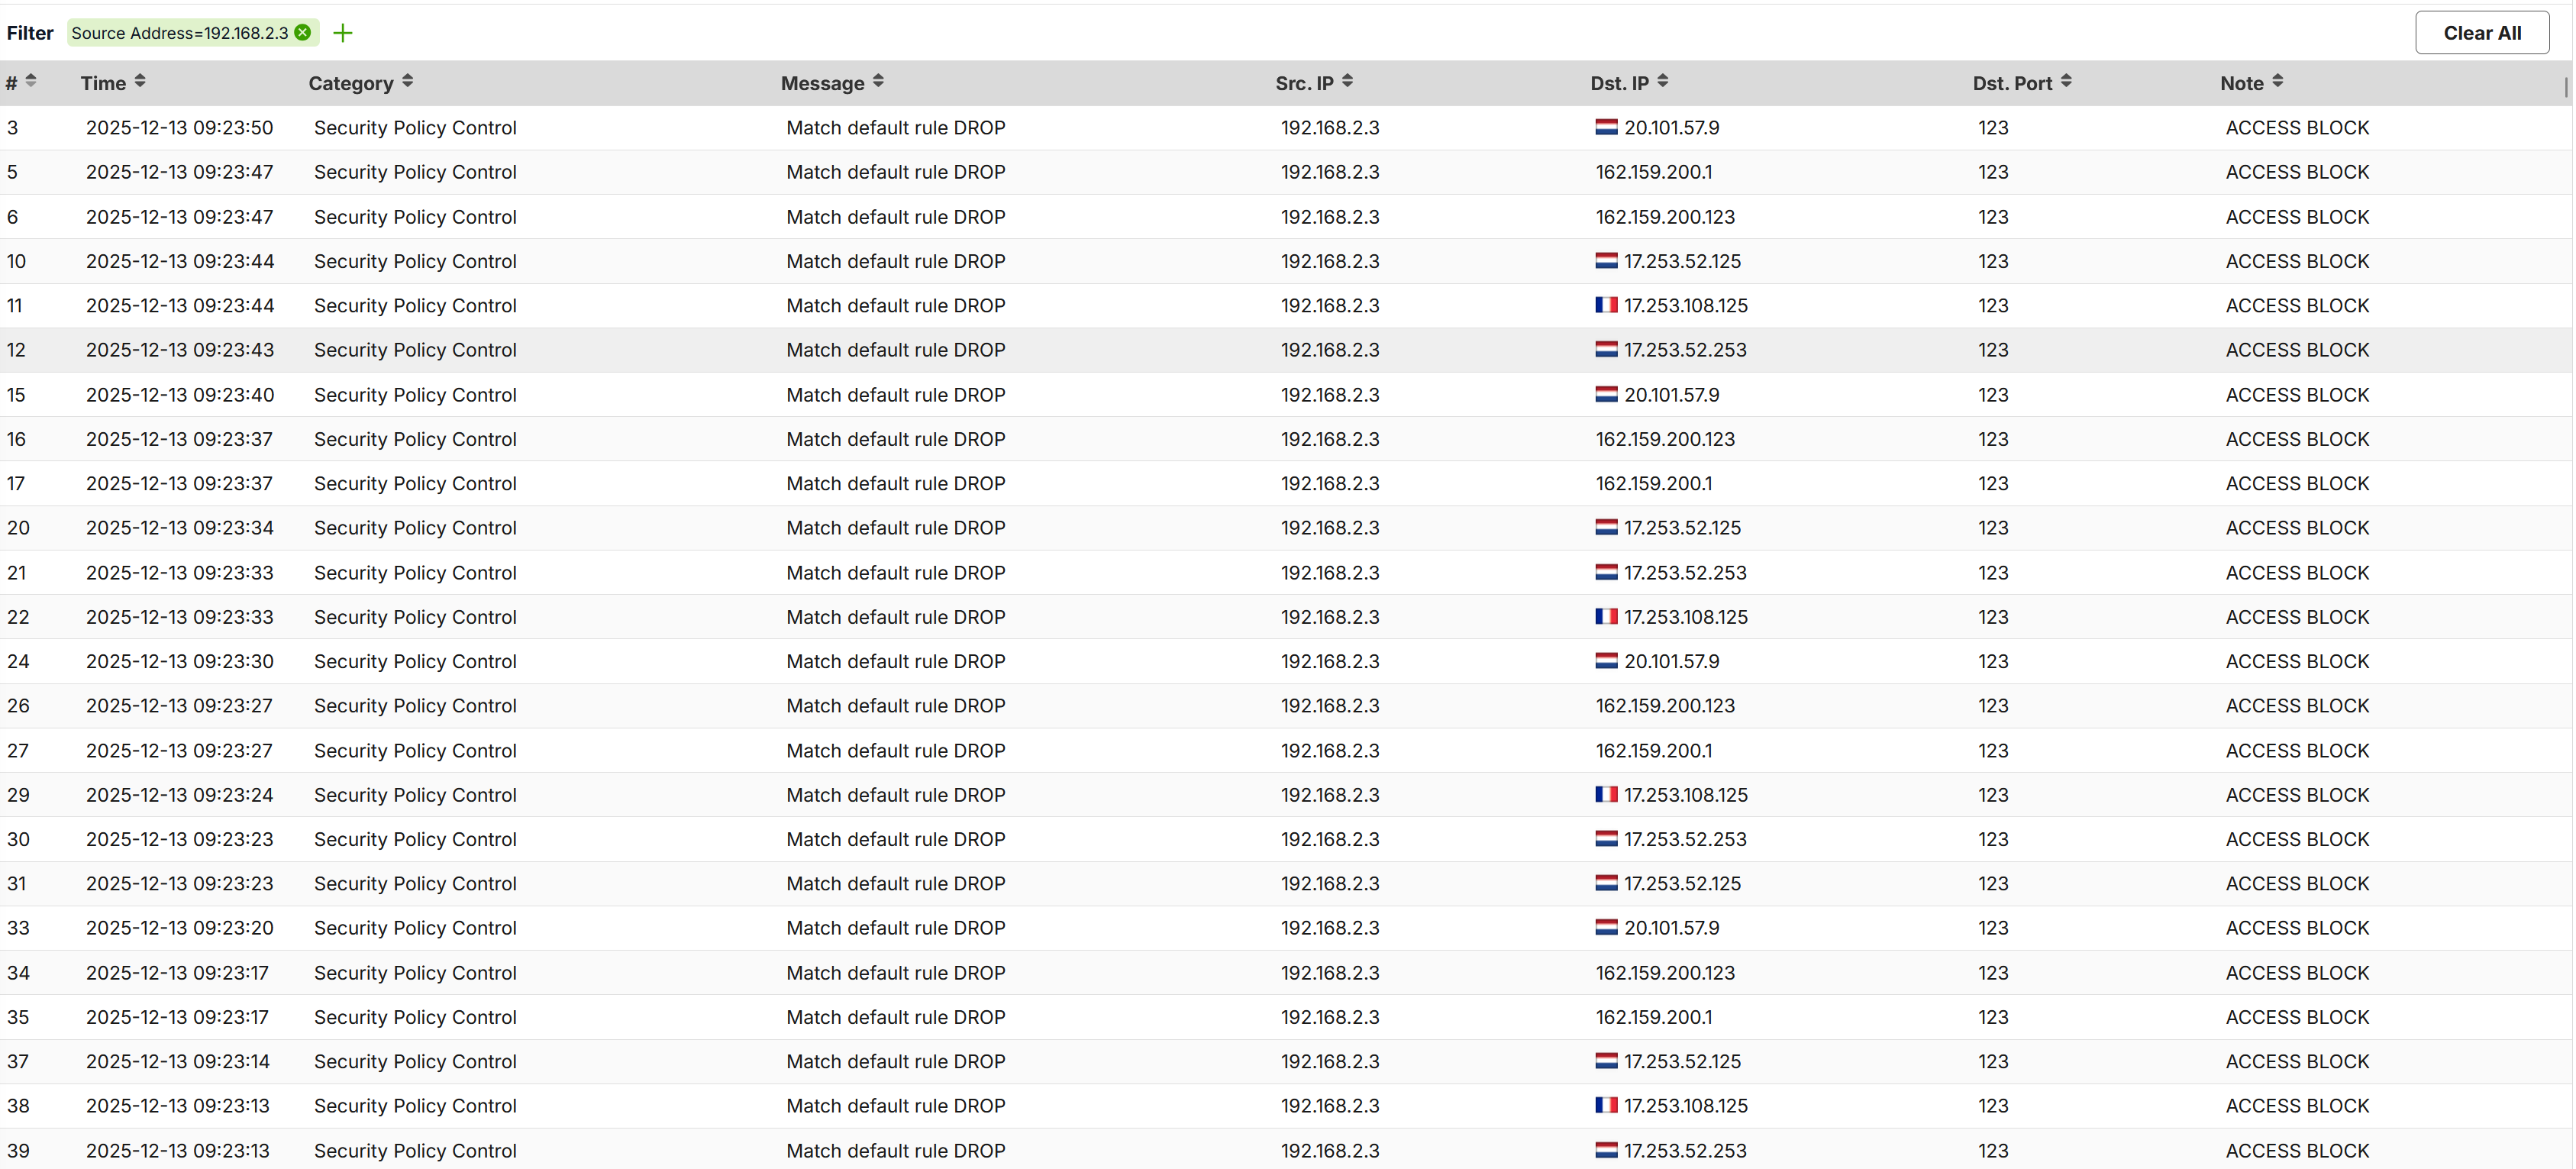Sort by Note column

[2277, 82]
